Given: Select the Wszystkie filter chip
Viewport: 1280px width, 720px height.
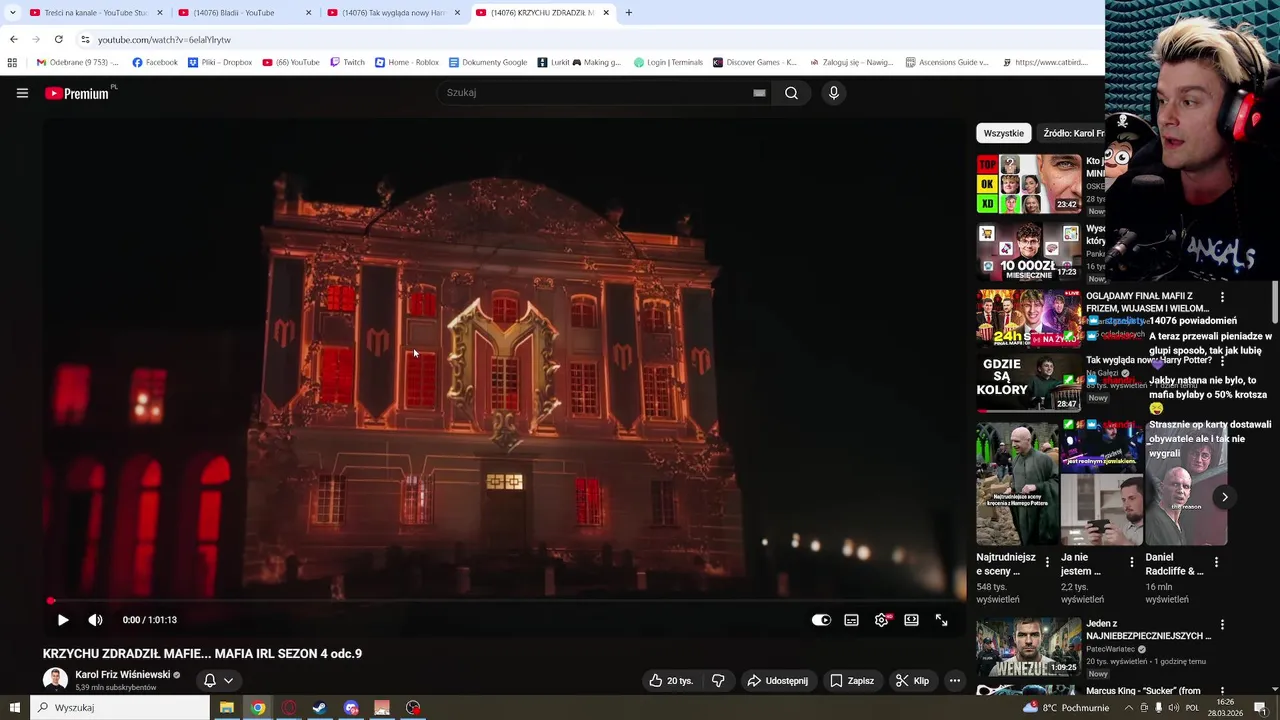Looking at the screenshot, I should point(1003,133).
